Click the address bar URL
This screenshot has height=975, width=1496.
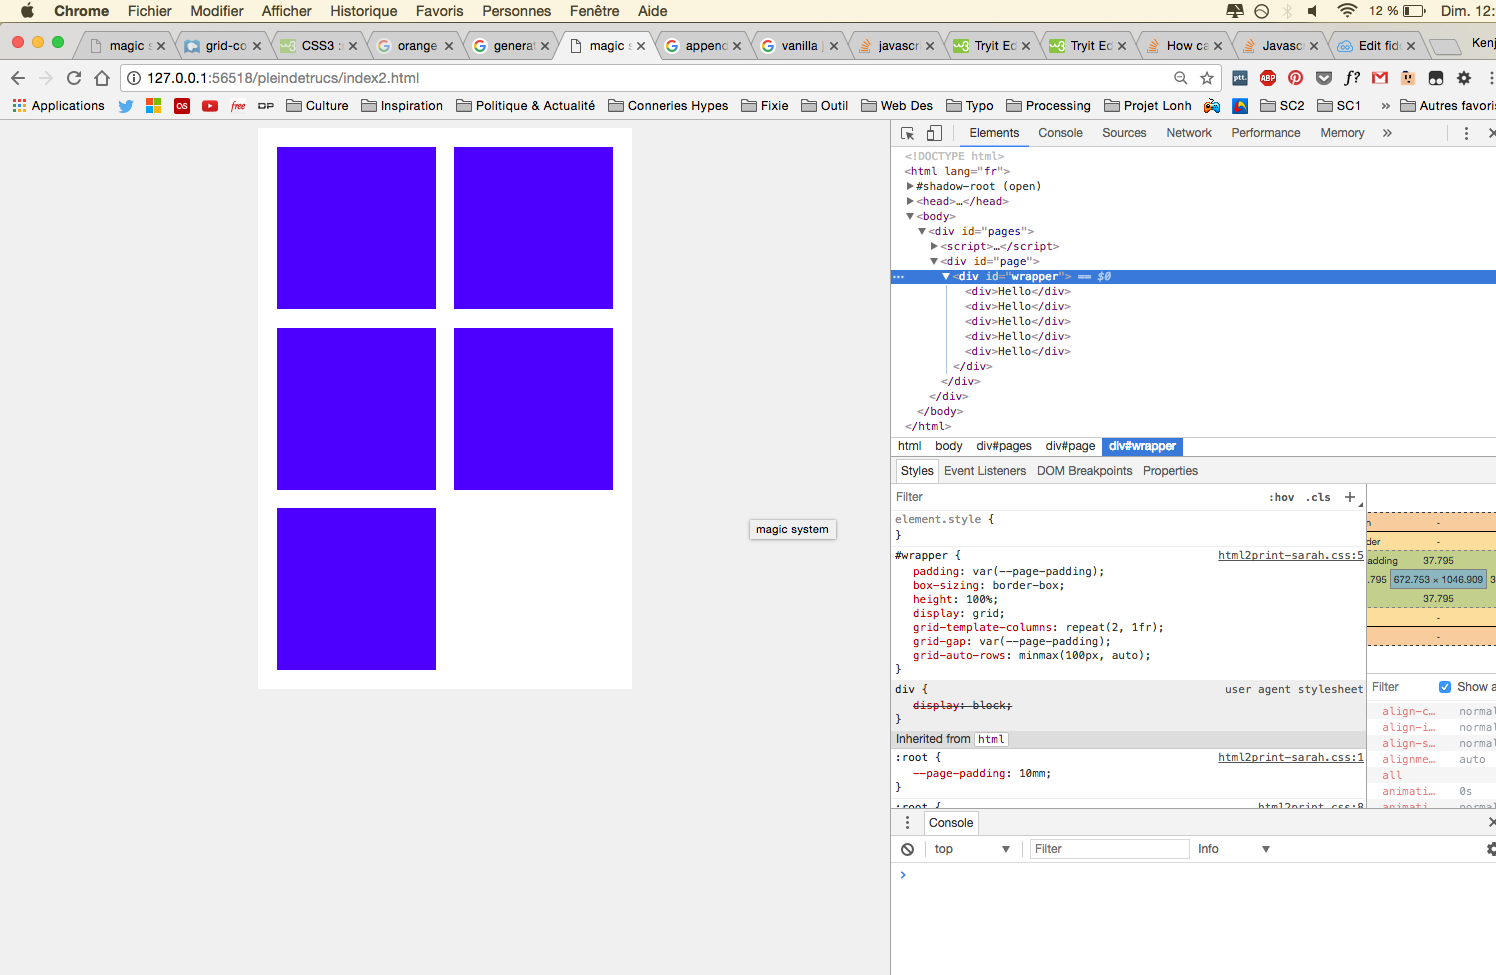[283, 78]
